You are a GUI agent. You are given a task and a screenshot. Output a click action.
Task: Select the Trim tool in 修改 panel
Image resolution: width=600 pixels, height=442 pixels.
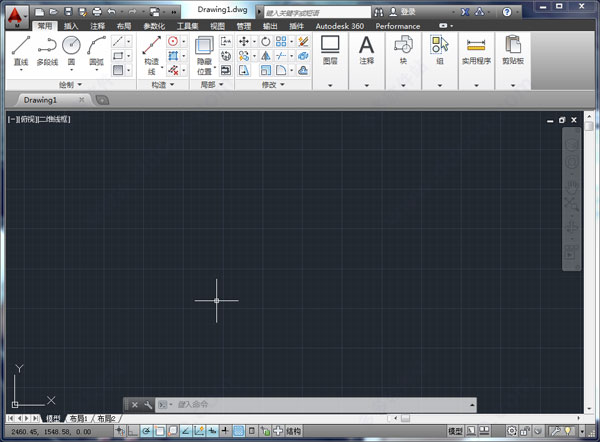coord(281,56)
